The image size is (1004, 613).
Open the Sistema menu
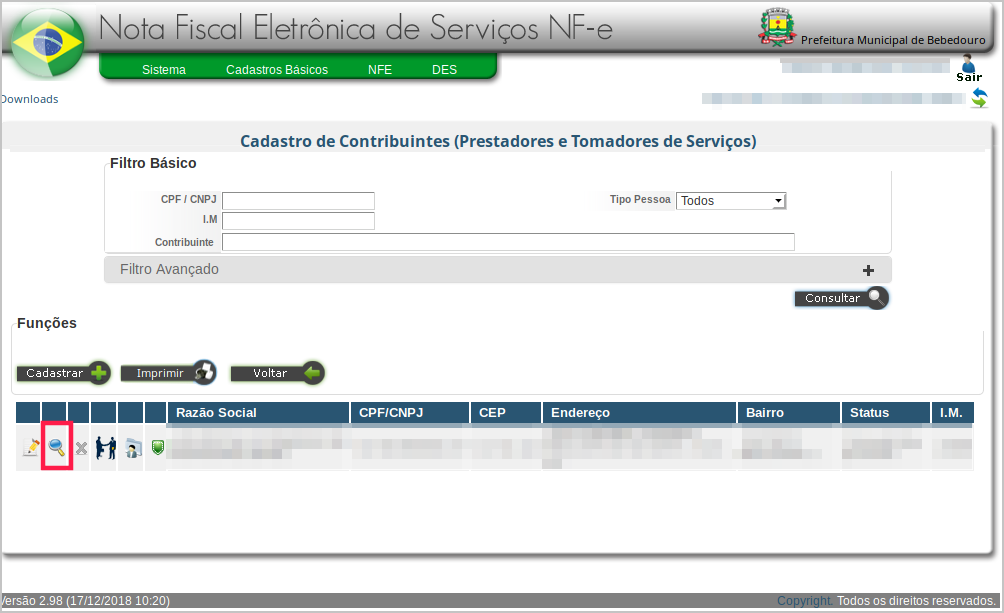164,69
